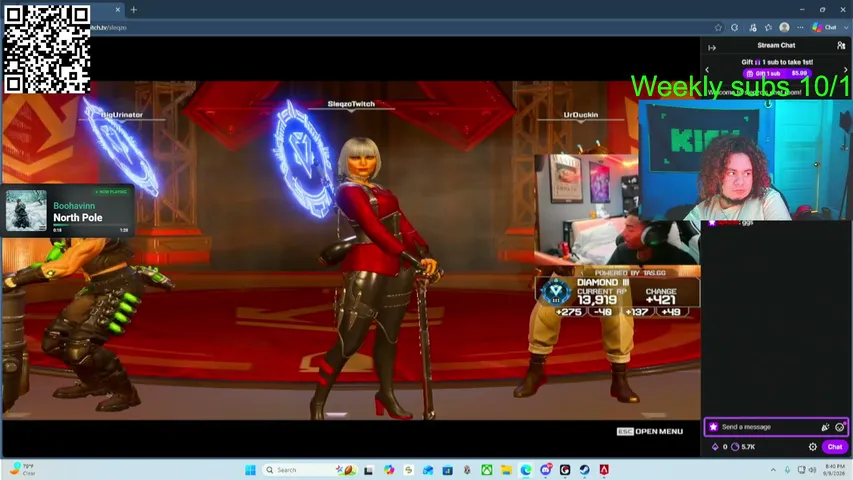The image size is (853, 480).
Task: Open Xbox app on taskbar
Action: coord(486,470)
